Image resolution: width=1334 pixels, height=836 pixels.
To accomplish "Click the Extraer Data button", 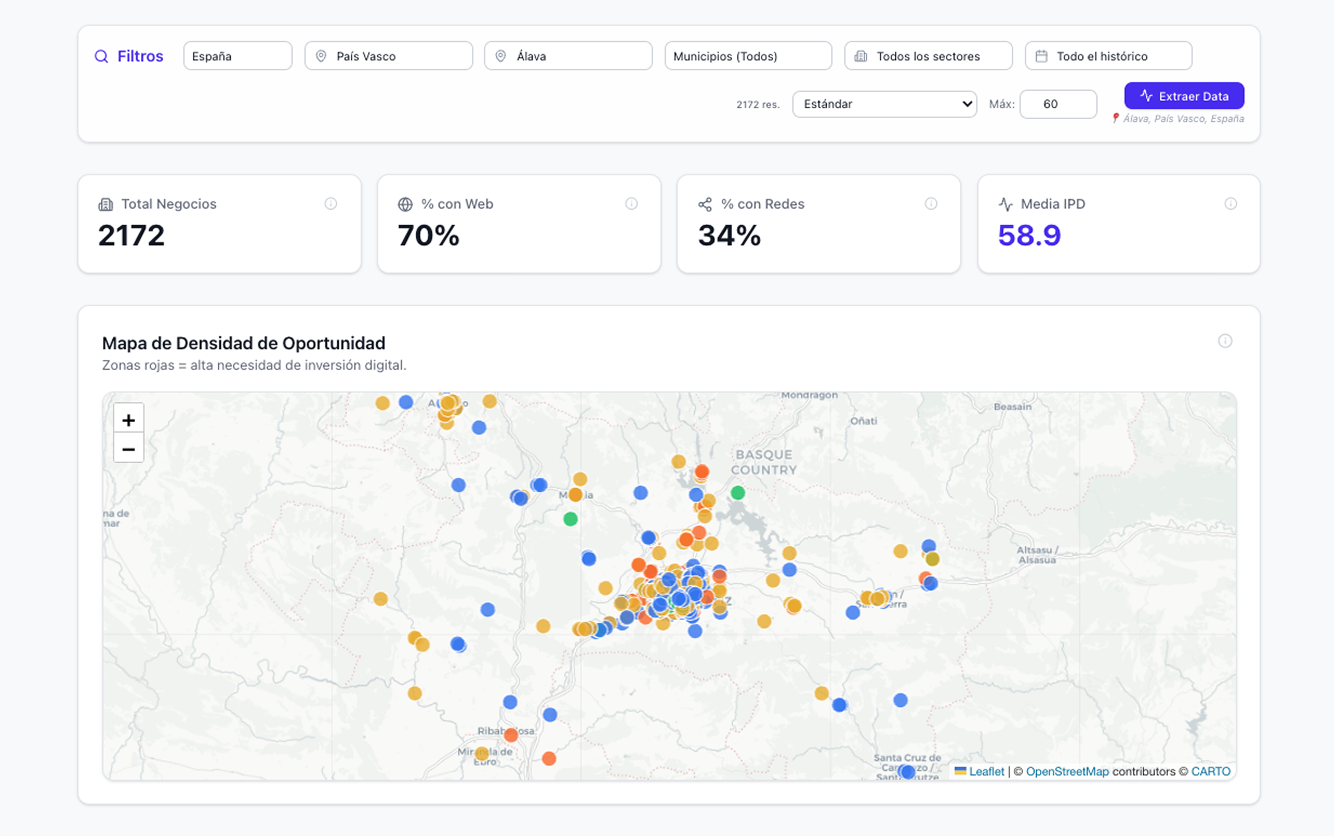I will [x=1184, y=96].
